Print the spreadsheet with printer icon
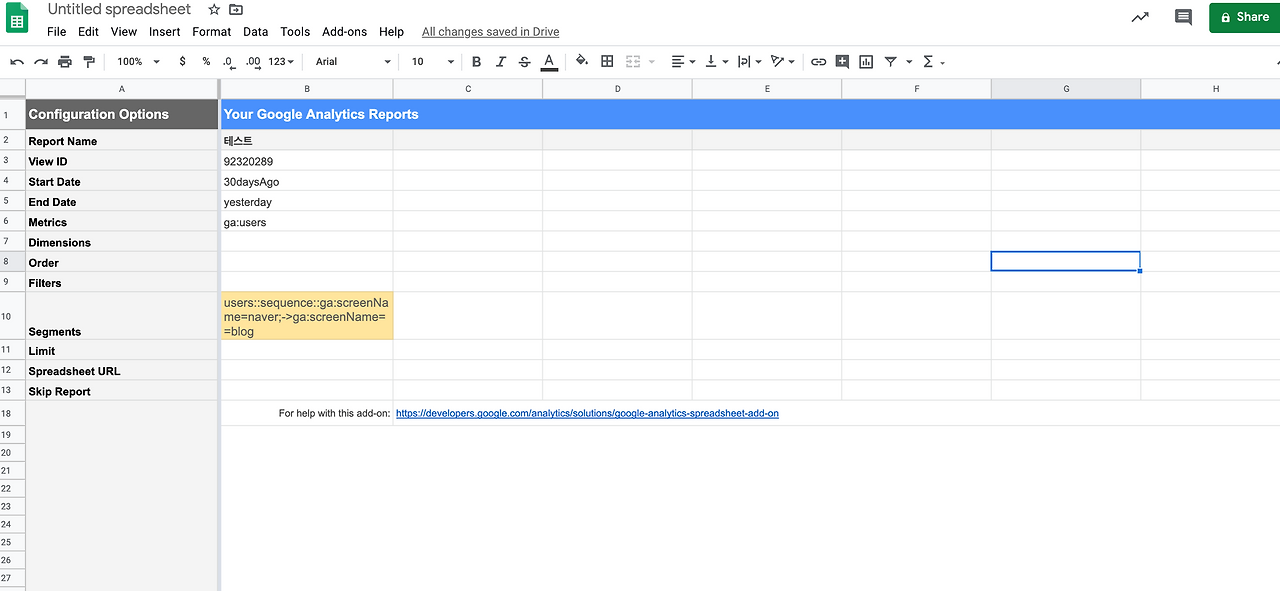The width and height of the screenshot is (1280, 591). [65, 62]
